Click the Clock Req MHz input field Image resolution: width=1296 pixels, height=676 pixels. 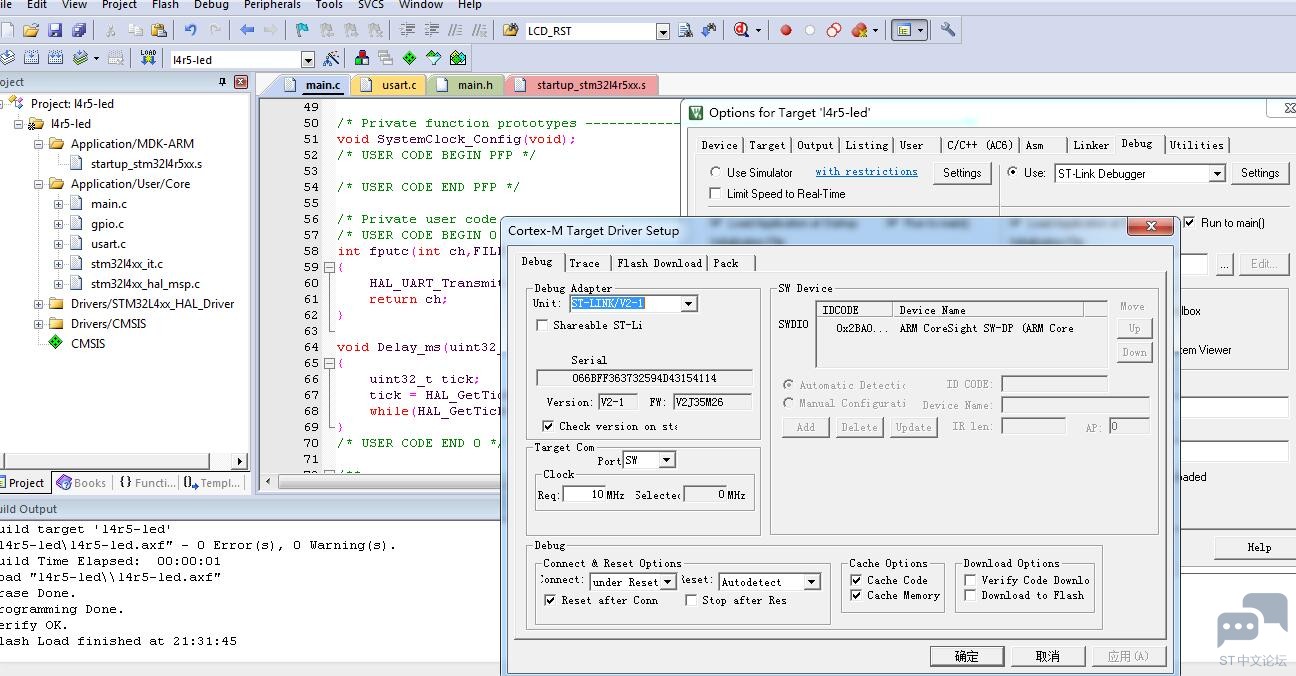tap(584, 494)
